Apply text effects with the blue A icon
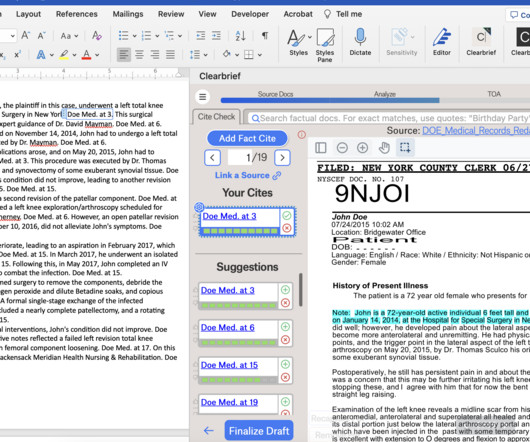Viewport: 530px width, 442px height. tap(41, 54)
